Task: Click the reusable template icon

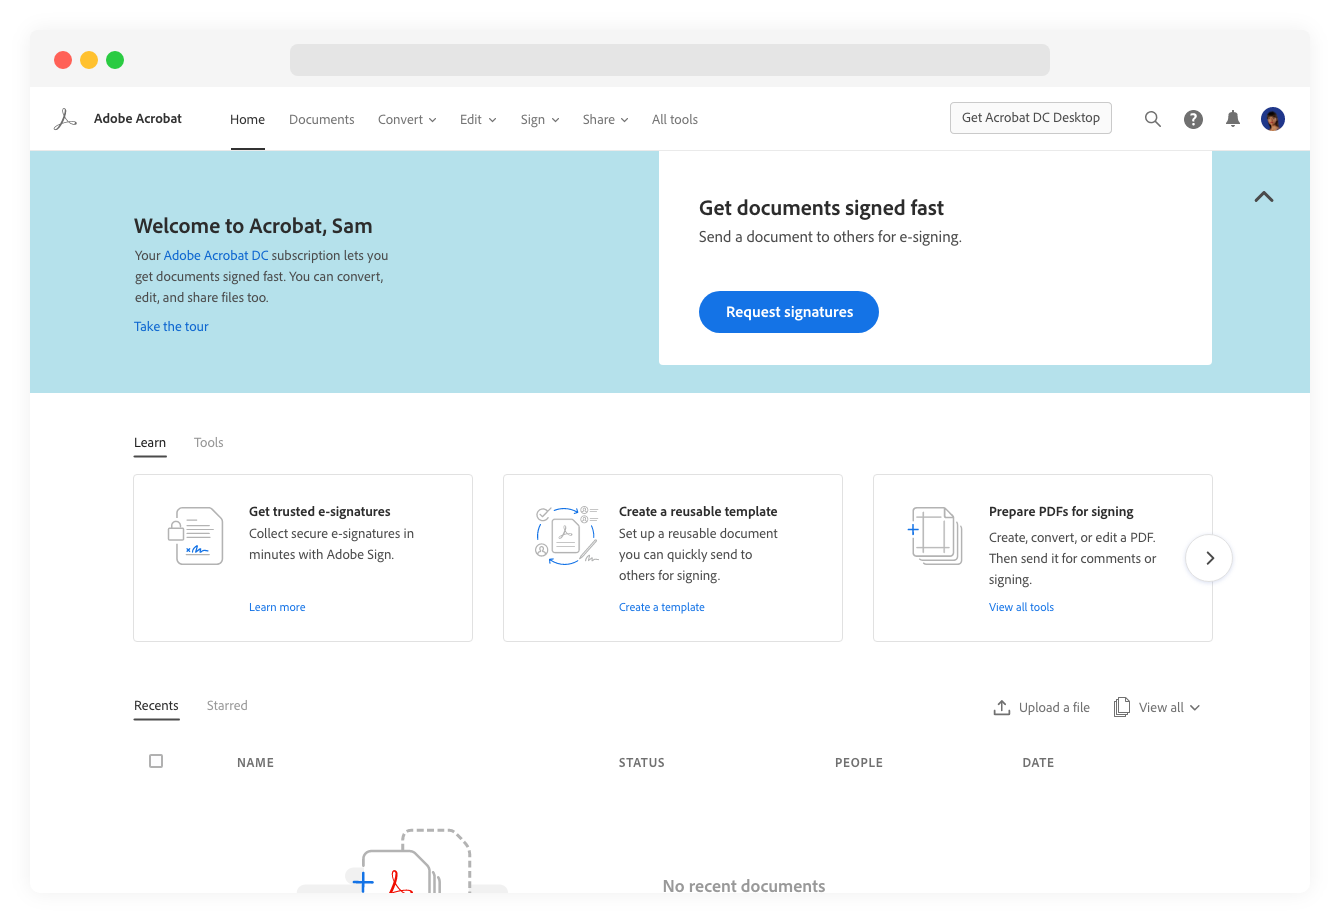Action: [567, 535]
